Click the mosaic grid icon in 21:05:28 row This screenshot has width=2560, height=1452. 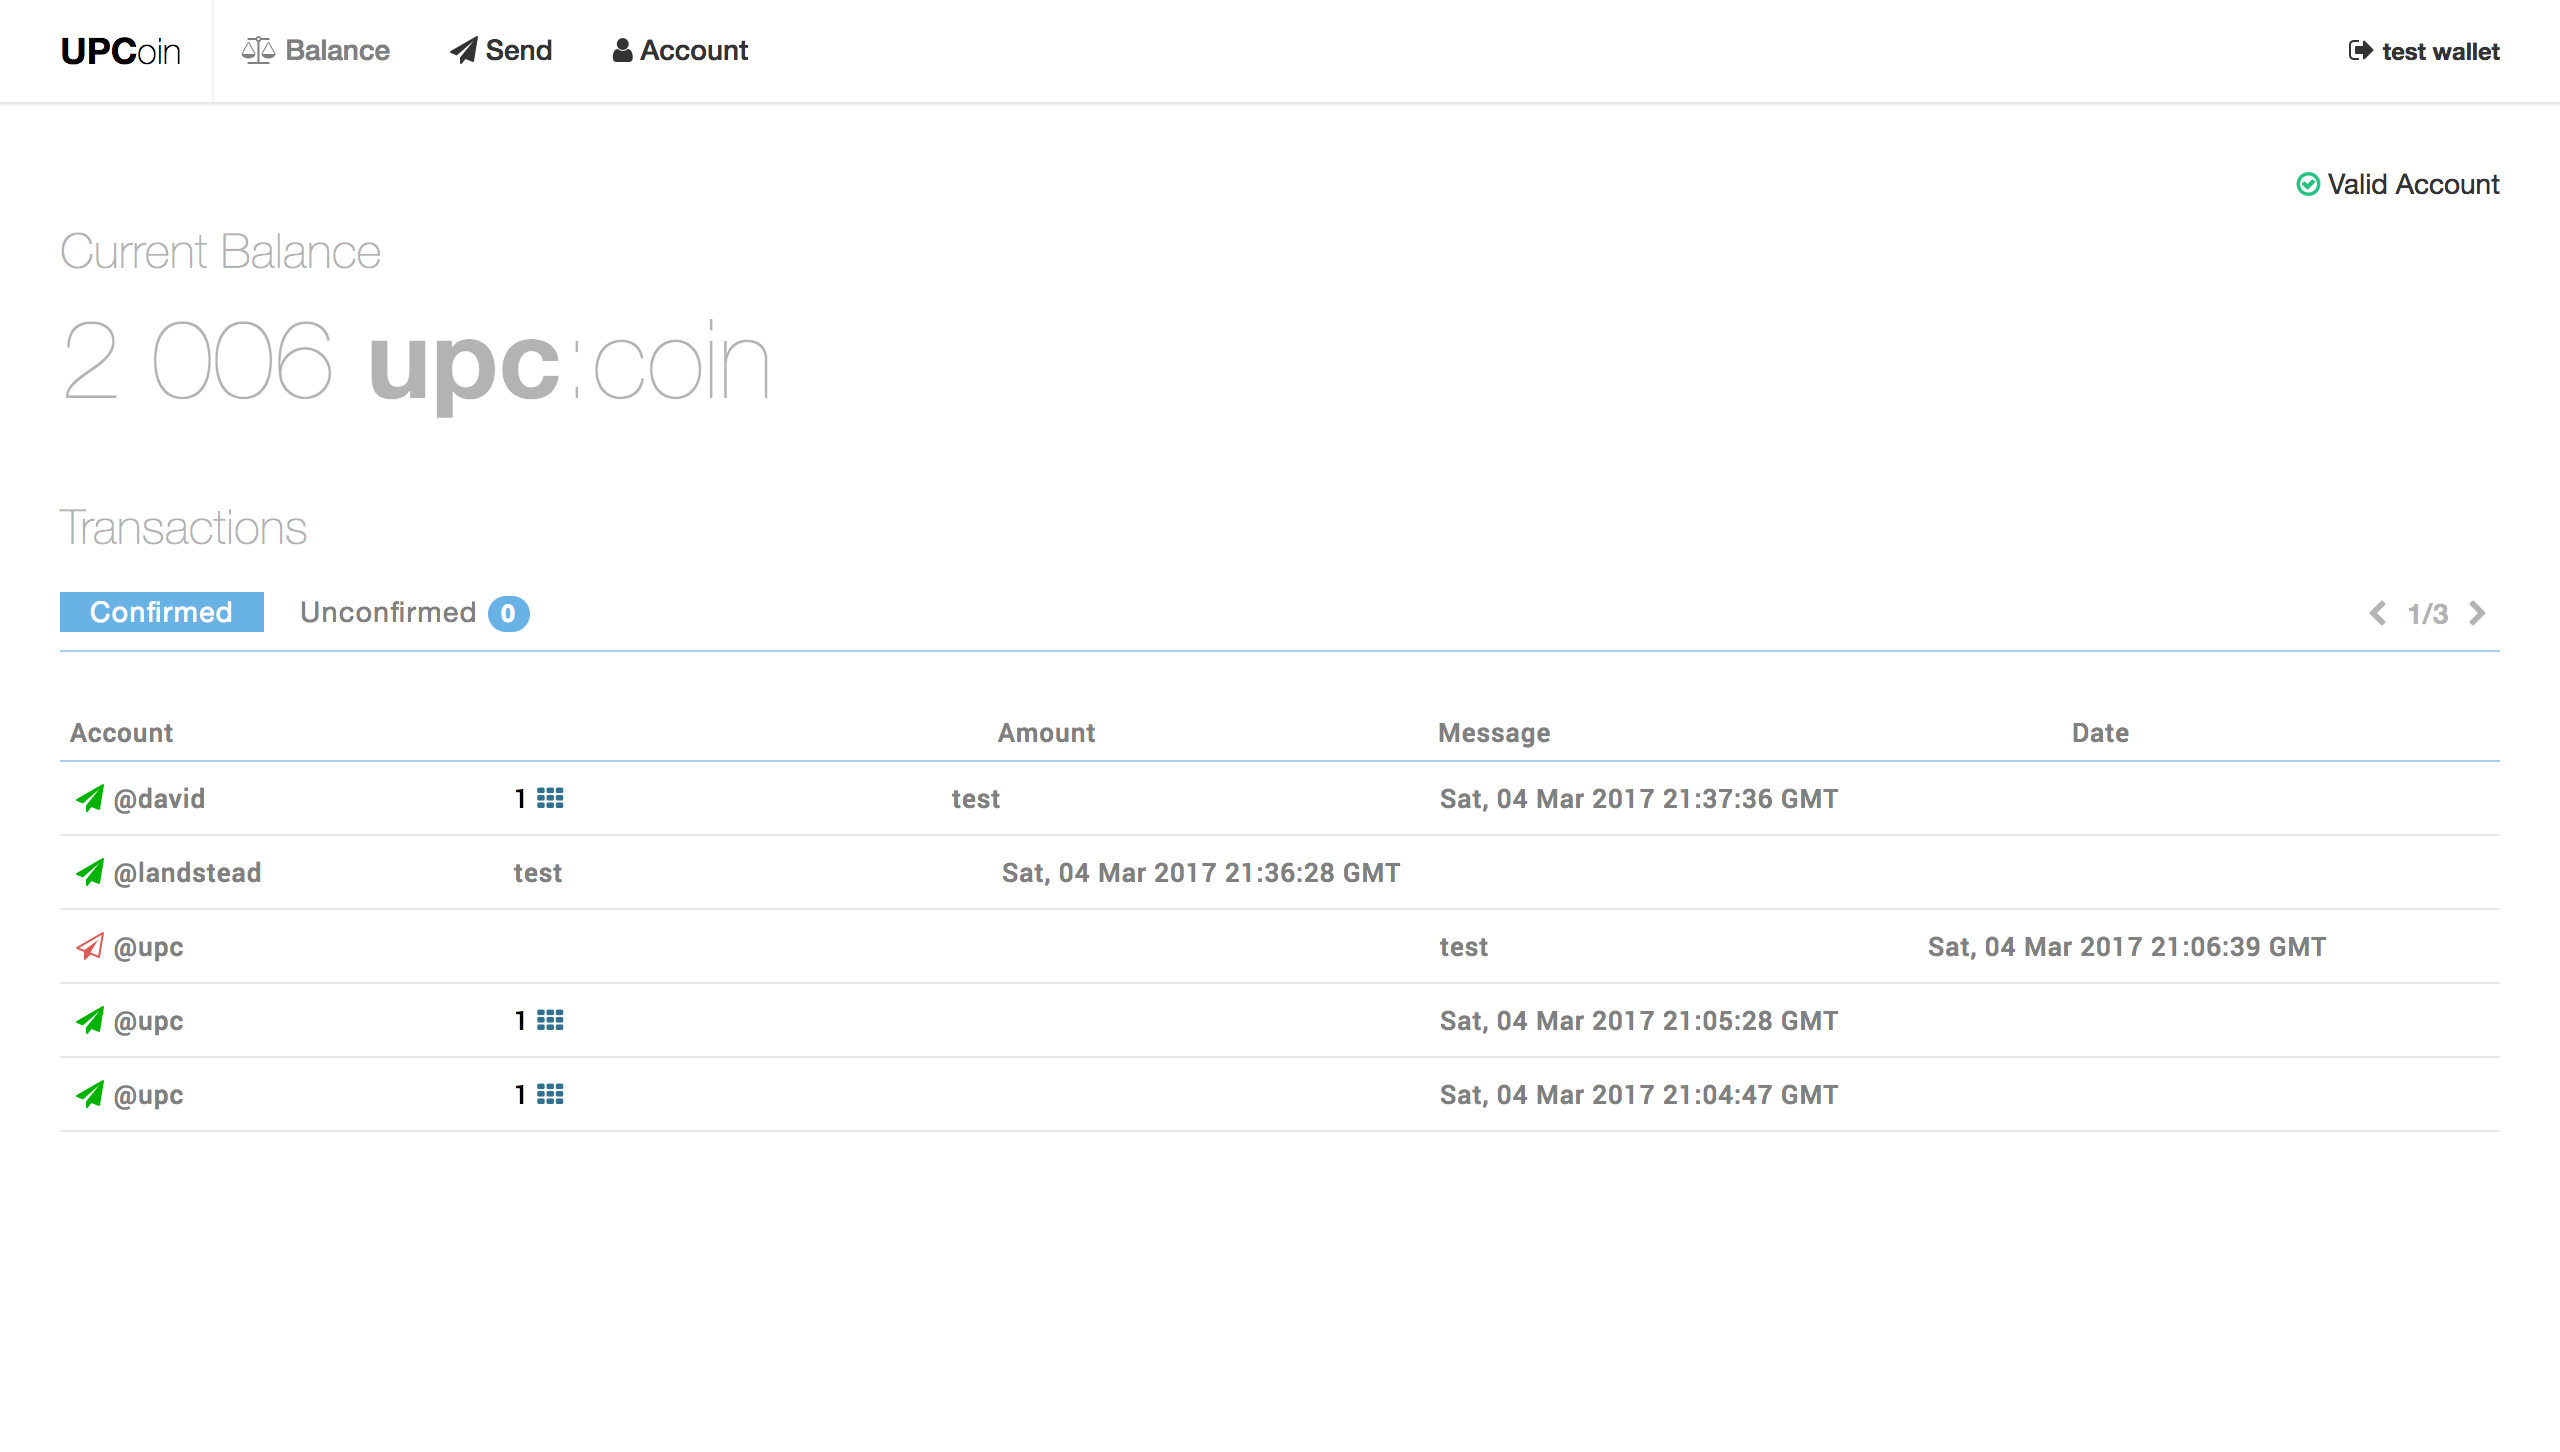(550, 1020)
